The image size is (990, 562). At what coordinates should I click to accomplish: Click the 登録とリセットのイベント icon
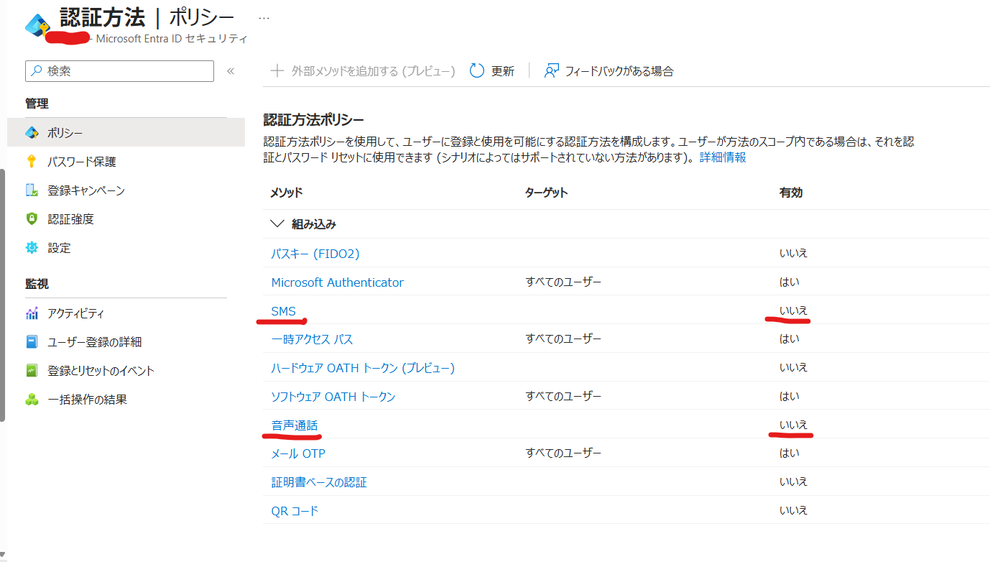click(x=32, y=371)
